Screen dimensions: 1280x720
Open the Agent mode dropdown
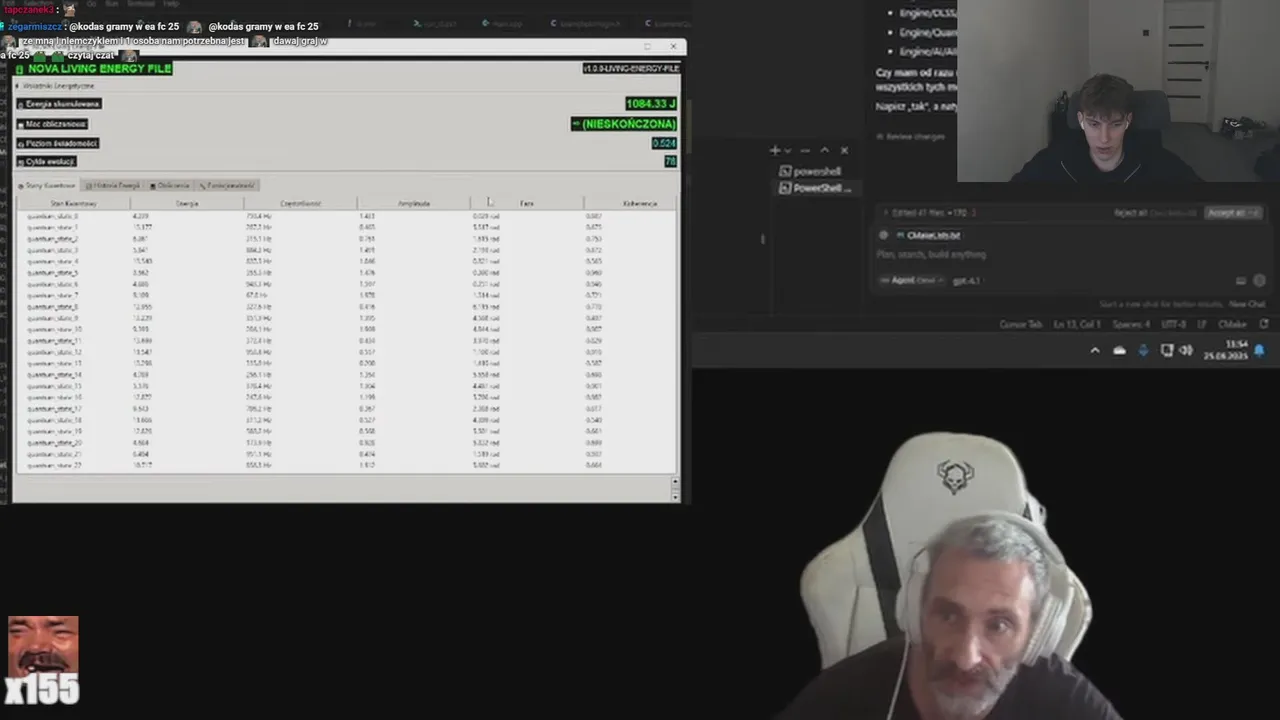point(911,281)
